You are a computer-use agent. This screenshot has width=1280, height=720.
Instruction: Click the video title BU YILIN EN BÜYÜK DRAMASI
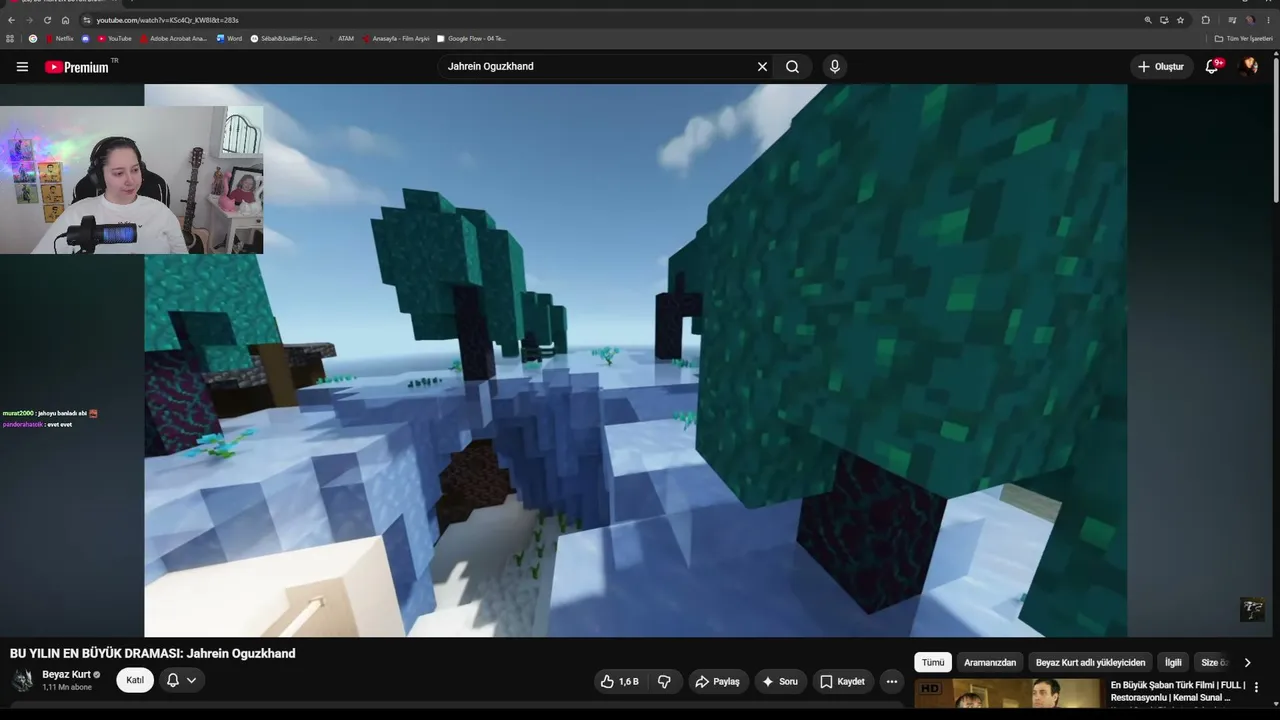tap(153, 654)
